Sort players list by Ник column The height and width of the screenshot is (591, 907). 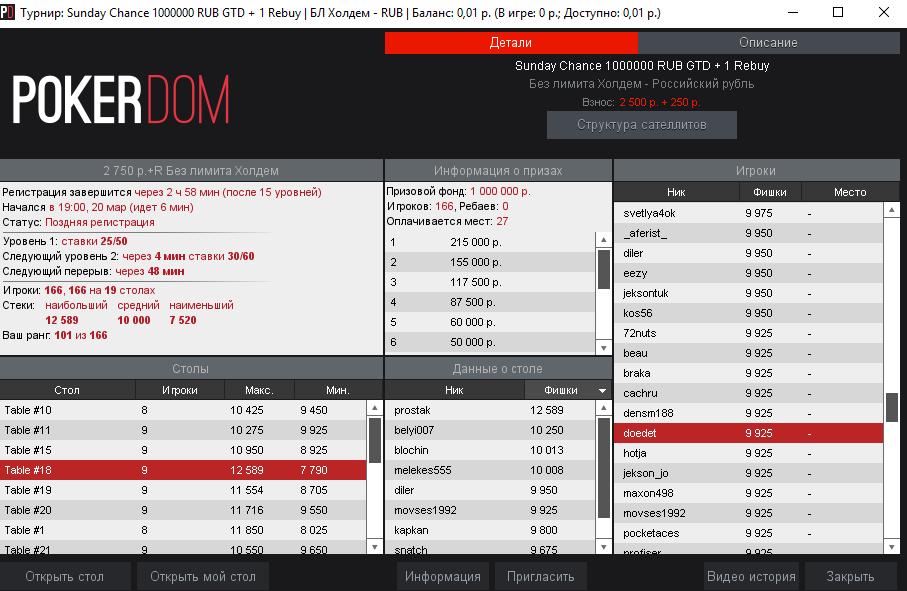pyautogui.click(x=676, y=193)
